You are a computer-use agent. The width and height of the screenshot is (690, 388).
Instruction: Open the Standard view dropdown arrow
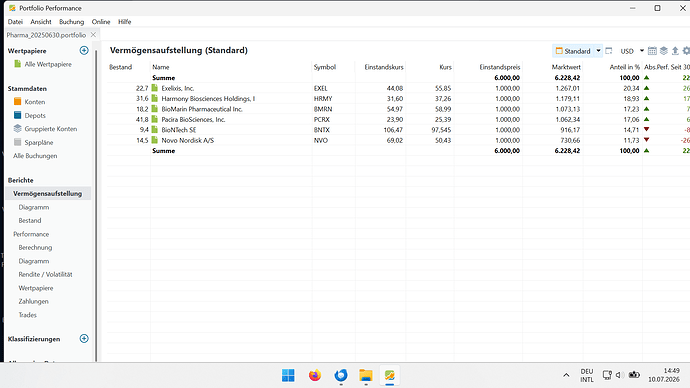point(598,51)
